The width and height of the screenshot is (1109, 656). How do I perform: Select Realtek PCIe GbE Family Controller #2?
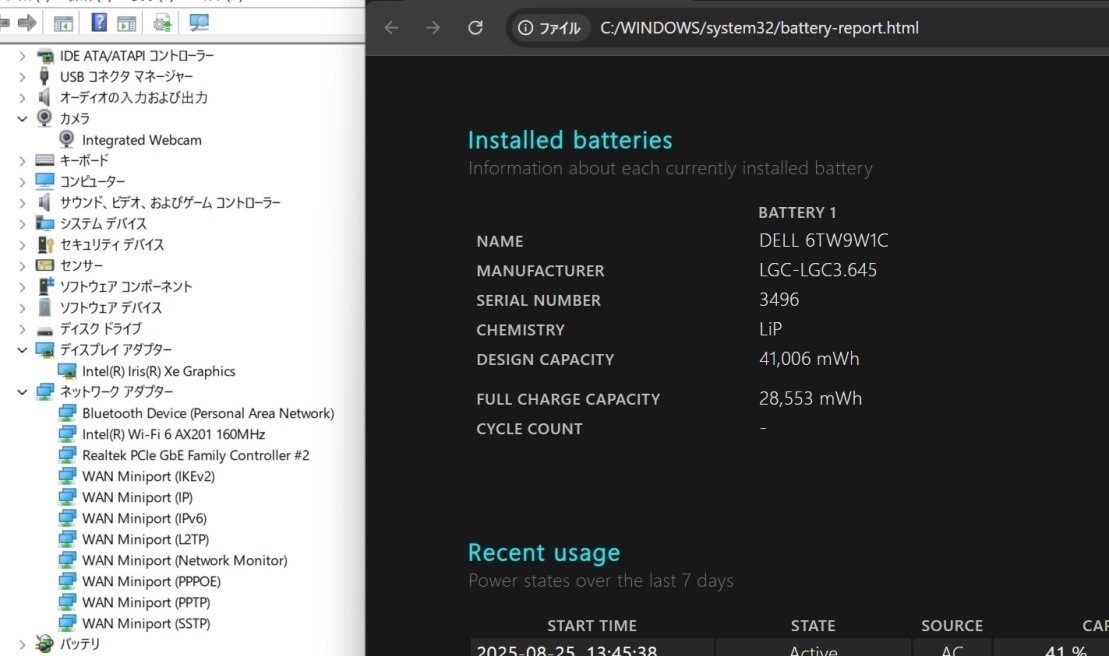(195, 455)
